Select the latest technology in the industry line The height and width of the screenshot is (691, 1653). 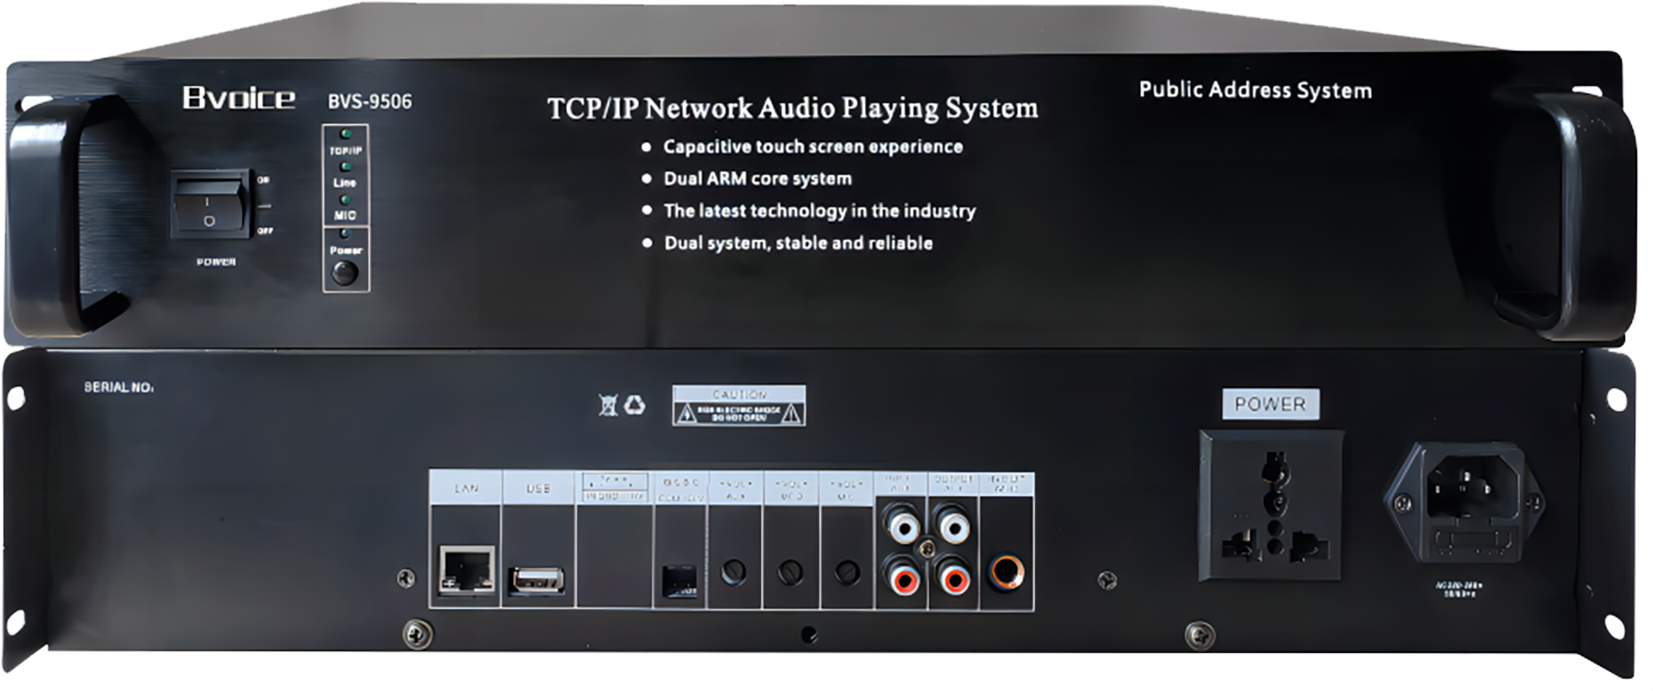coord(820,211)
